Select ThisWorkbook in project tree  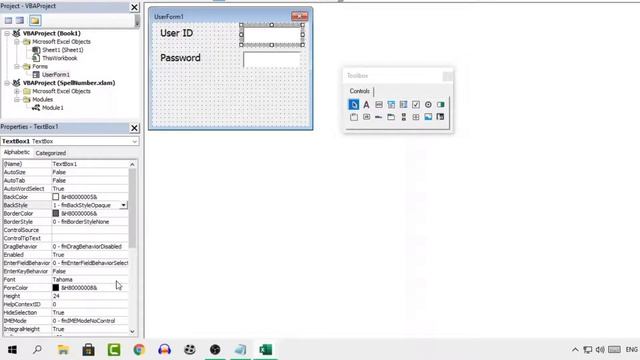coord(60,58)
